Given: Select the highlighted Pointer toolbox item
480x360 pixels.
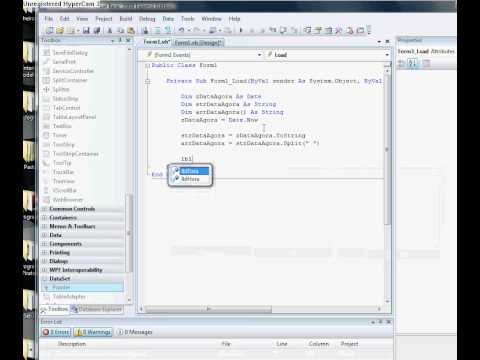Looking at the screenshot, I should [x=82, y=287].
